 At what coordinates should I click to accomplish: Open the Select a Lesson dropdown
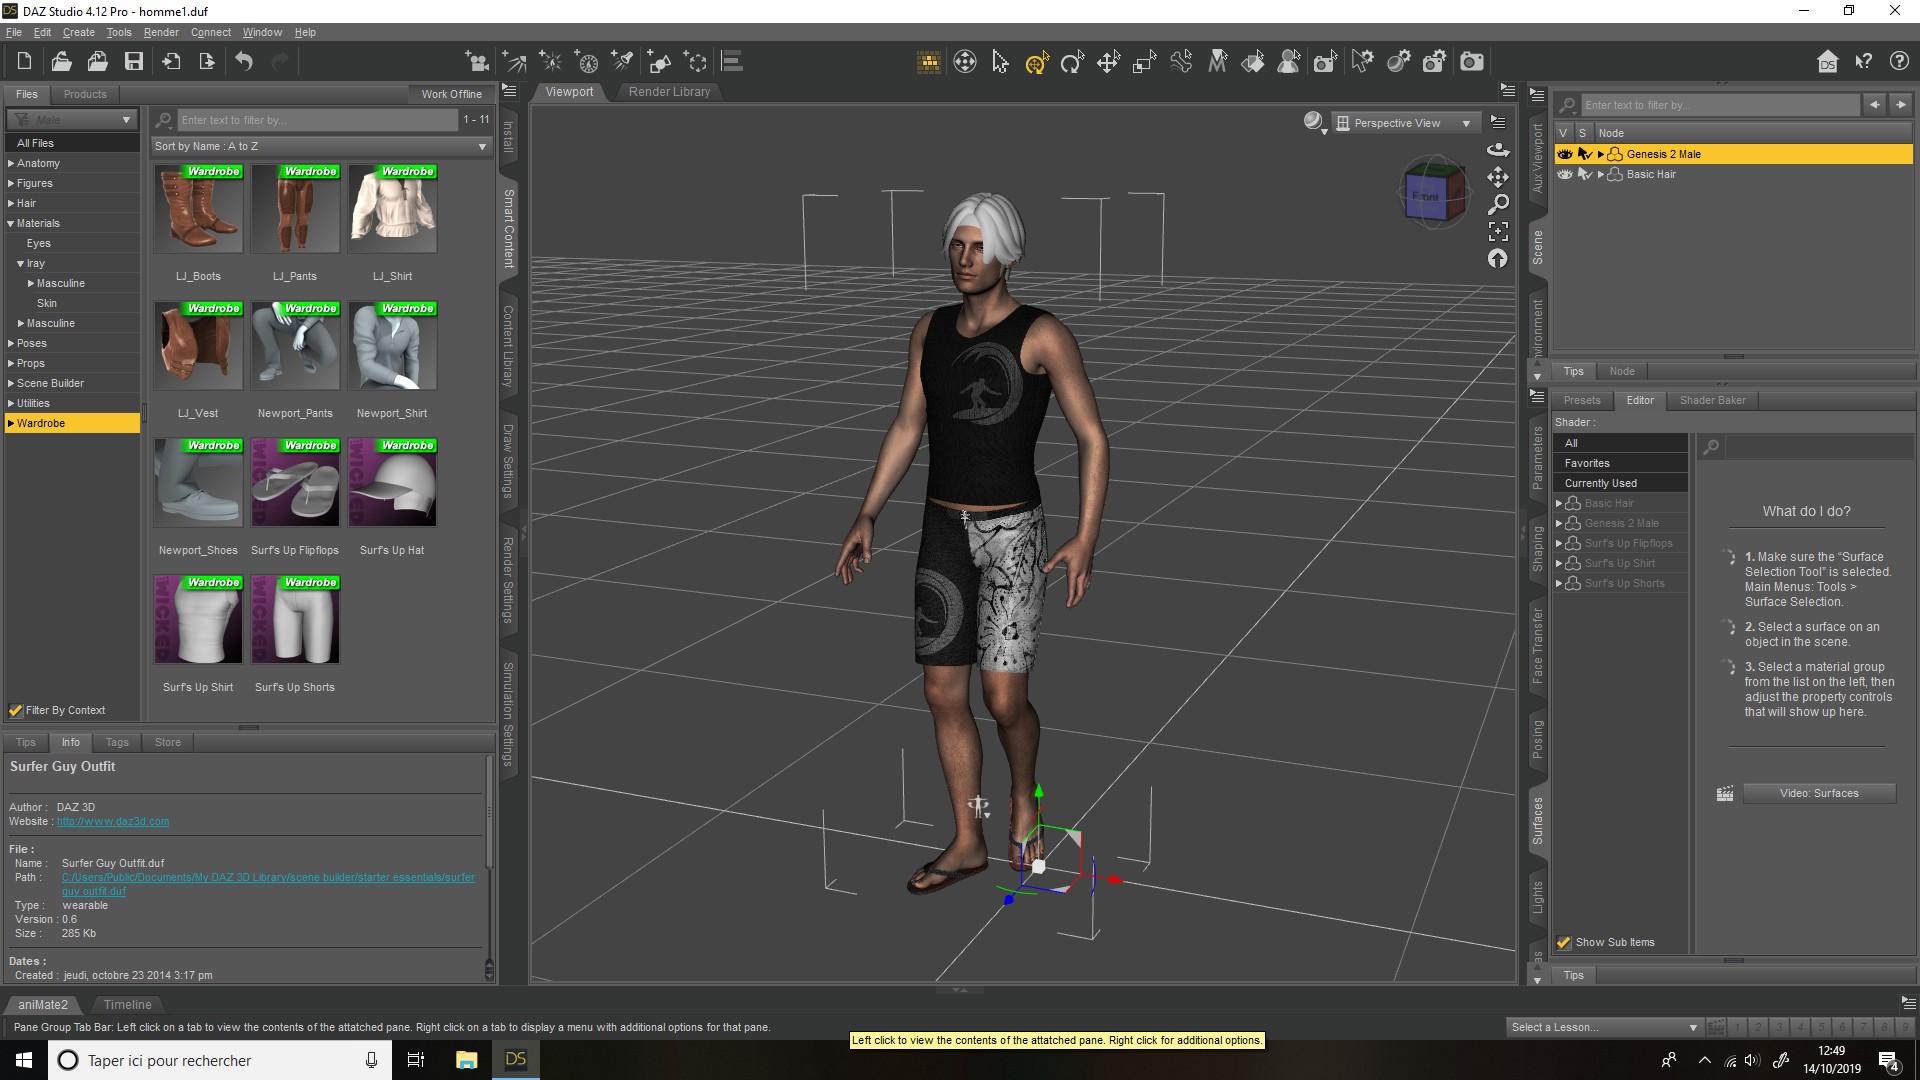(x=1604, y=1027)
